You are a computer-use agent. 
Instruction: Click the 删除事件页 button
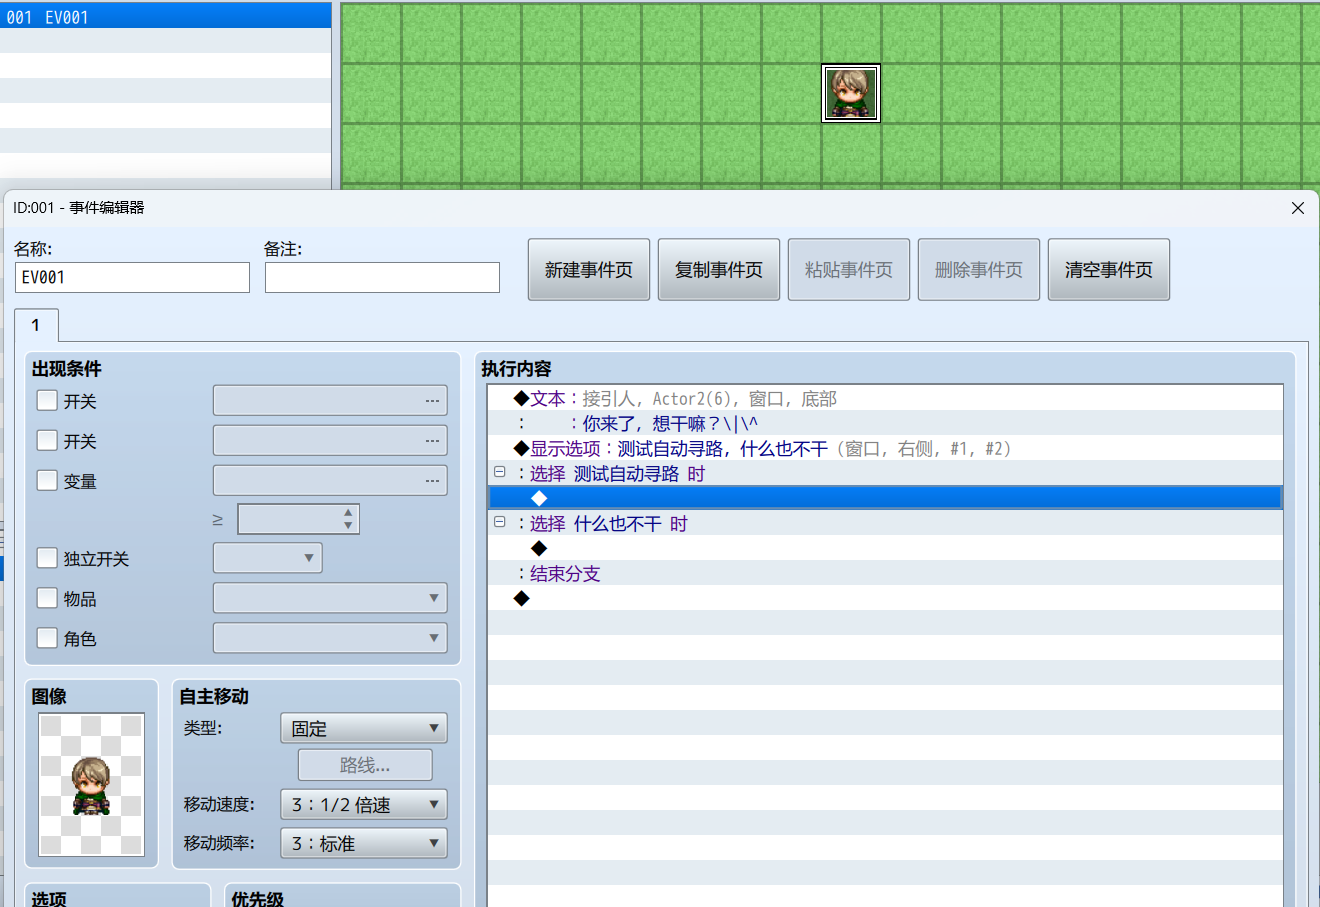[979, 270]
